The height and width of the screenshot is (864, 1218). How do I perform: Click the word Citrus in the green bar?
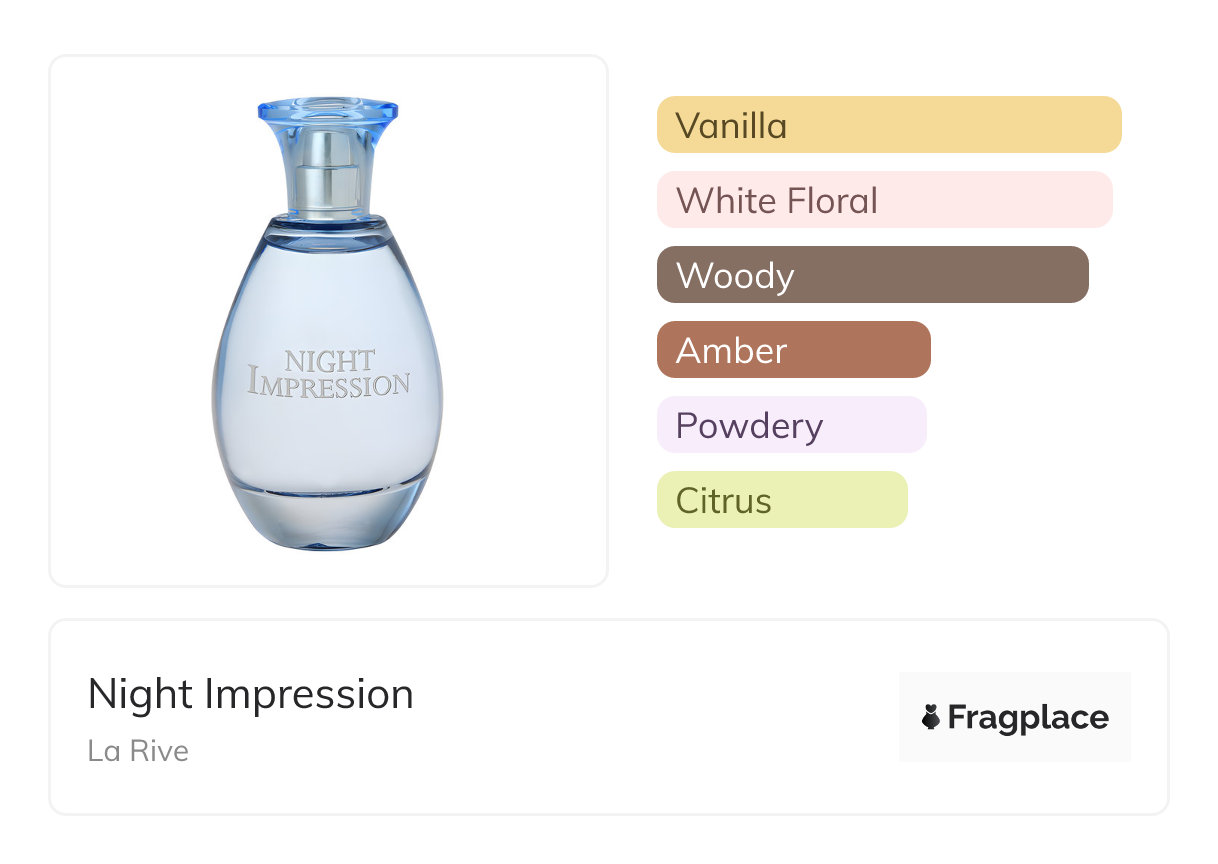click(723, 501)
